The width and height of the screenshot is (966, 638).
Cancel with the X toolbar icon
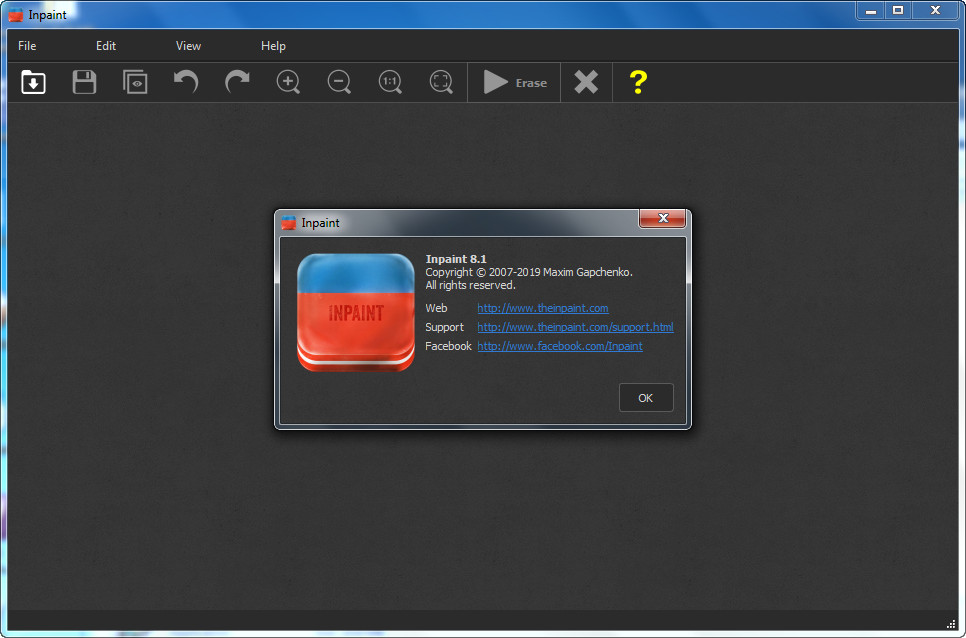[x=586, y=82]
